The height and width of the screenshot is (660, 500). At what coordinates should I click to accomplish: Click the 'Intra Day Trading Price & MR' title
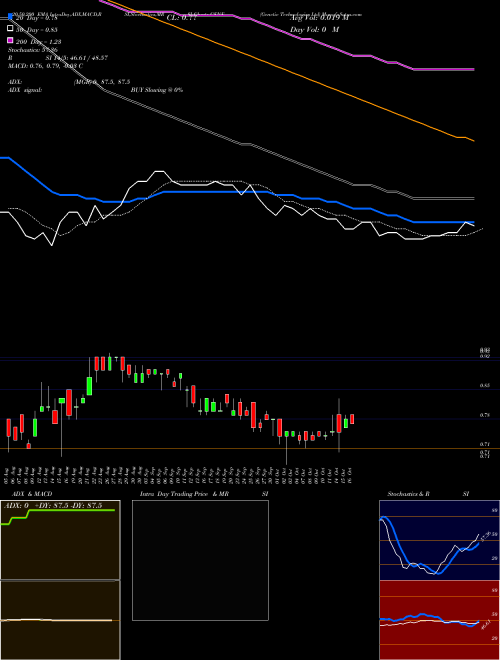click(x=184, y=494)
